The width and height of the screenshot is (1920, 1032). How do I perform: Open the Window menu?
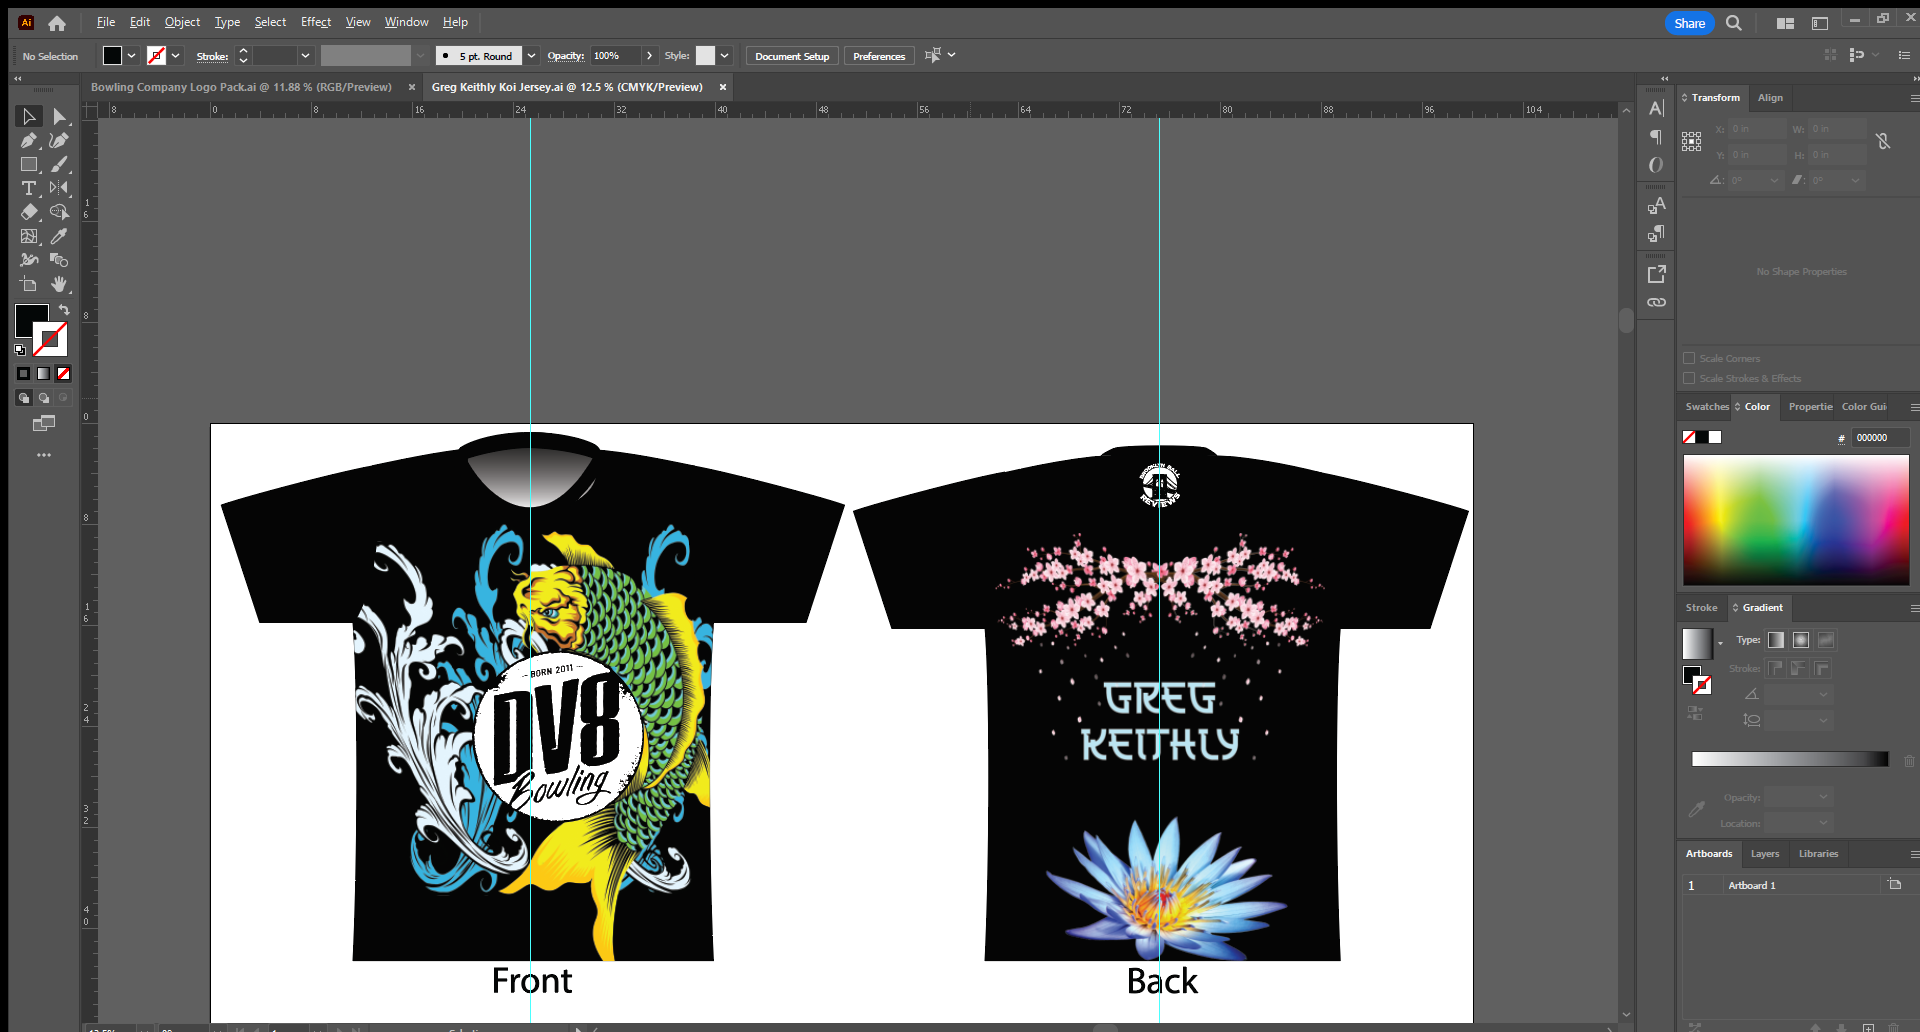[x=406, y=22]
